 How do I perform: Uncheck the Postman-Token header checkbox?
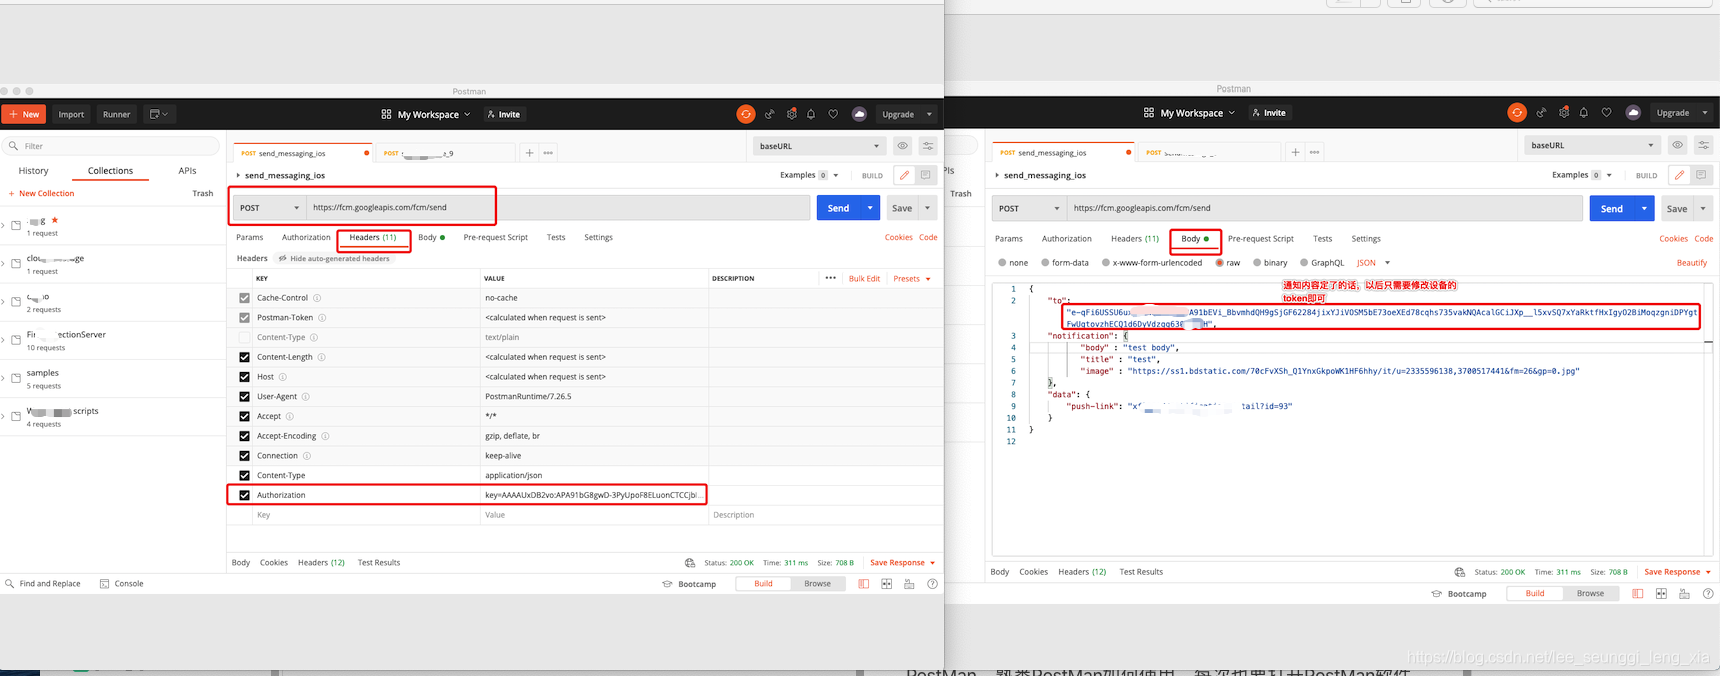click(x=244, y=318)
